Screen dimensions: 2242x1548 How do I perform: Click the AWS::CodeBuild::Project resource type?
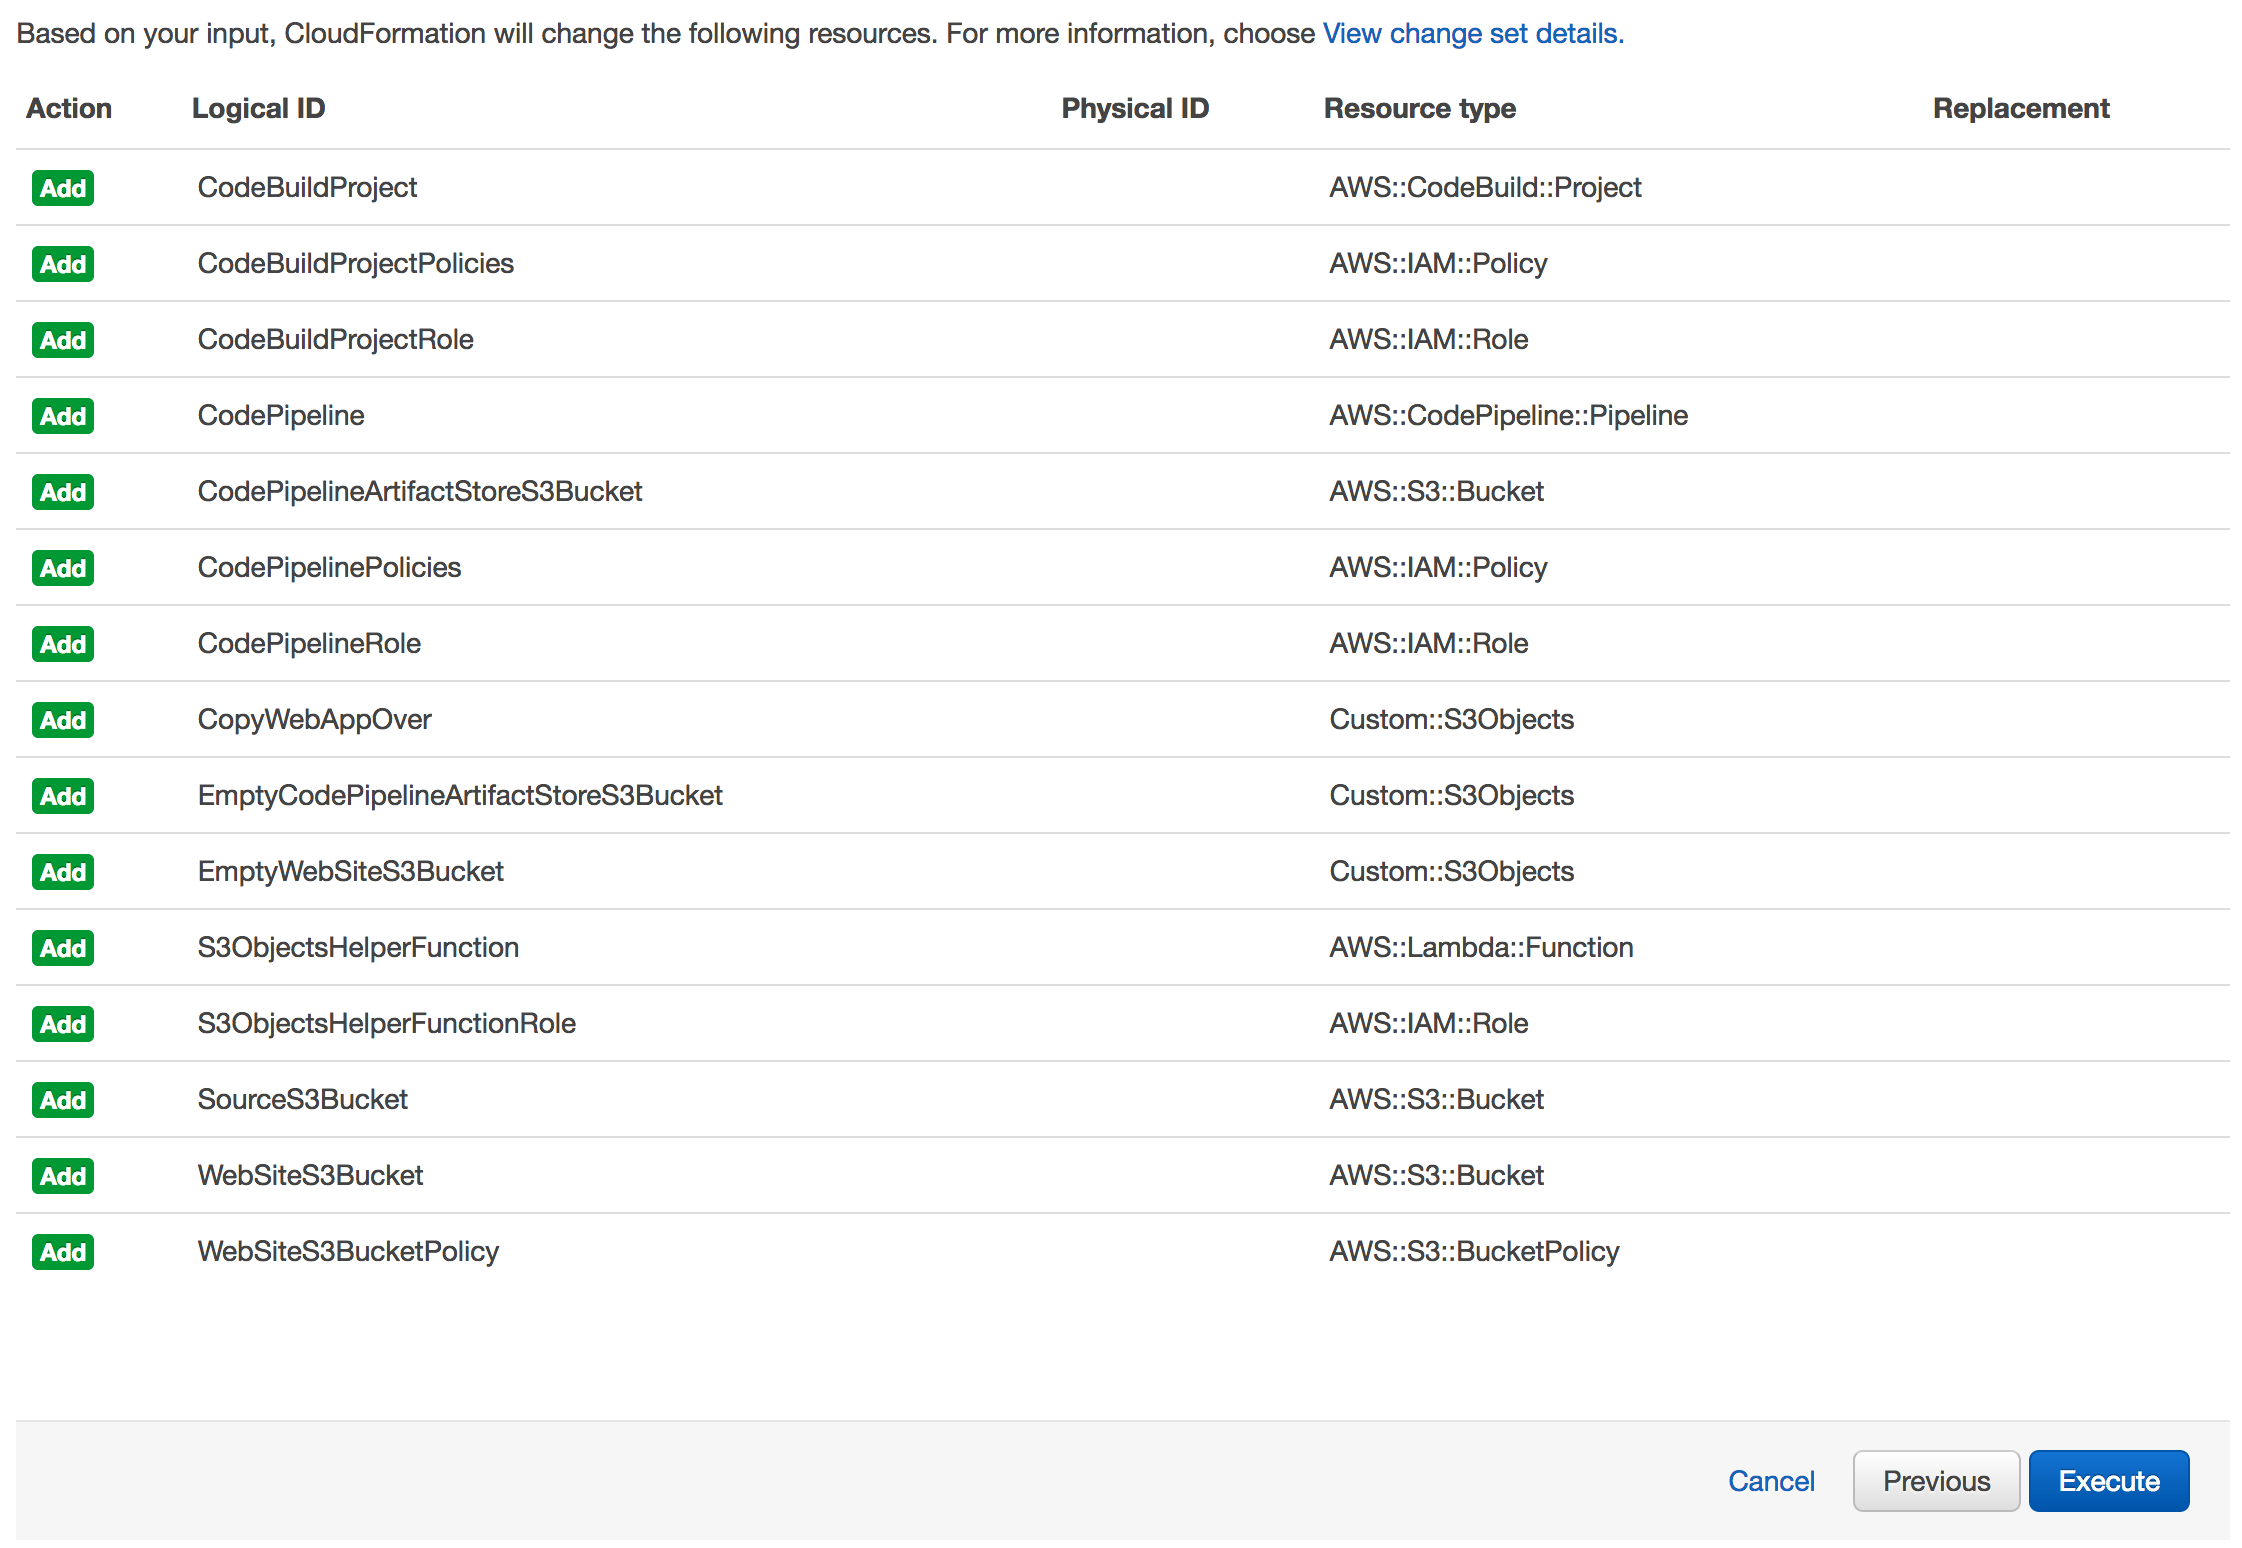[x=1485, y=188]
